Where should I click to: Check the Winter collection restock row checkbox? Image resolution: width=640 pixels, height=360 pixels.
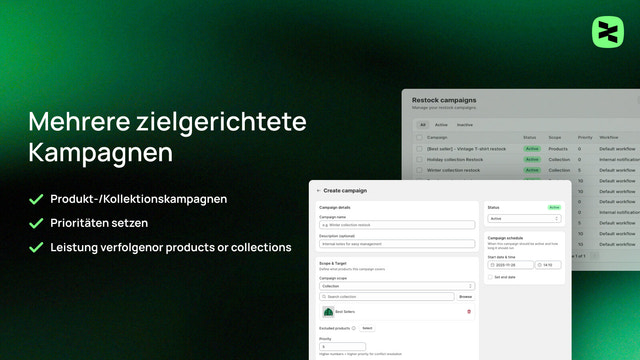click(x=419, y=170)
